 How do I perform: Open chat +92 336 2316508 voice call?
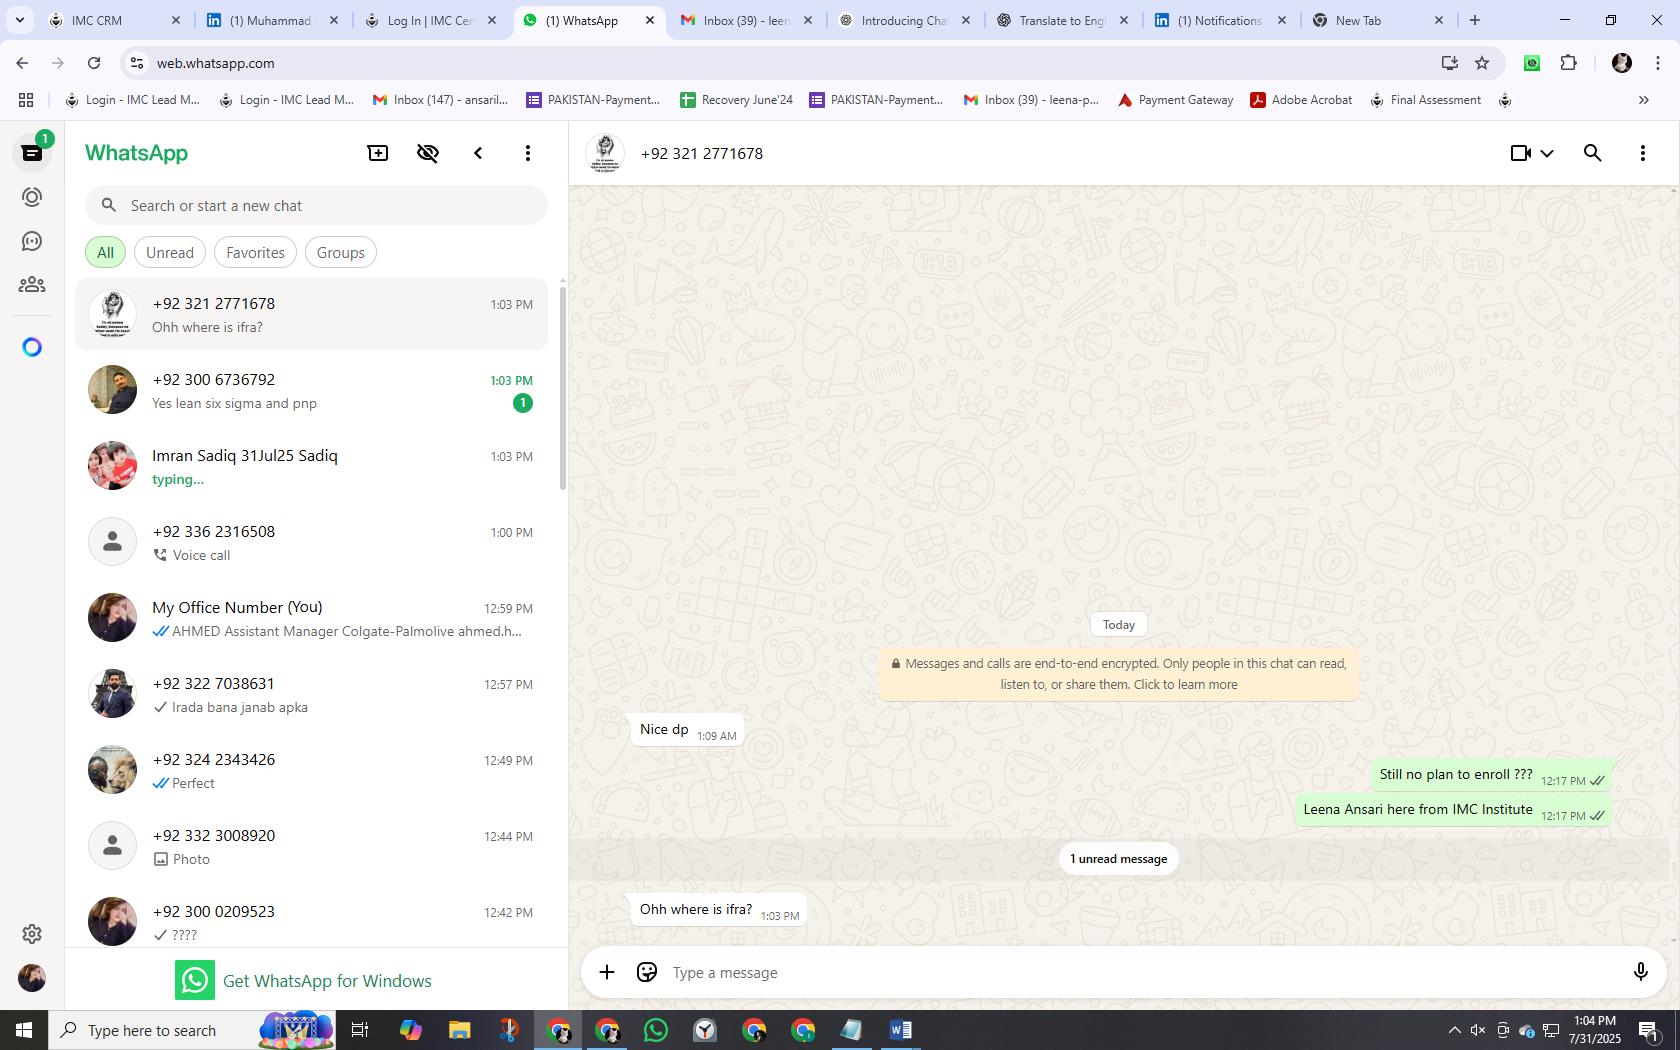pyautogui.click(x=311, y=542)
